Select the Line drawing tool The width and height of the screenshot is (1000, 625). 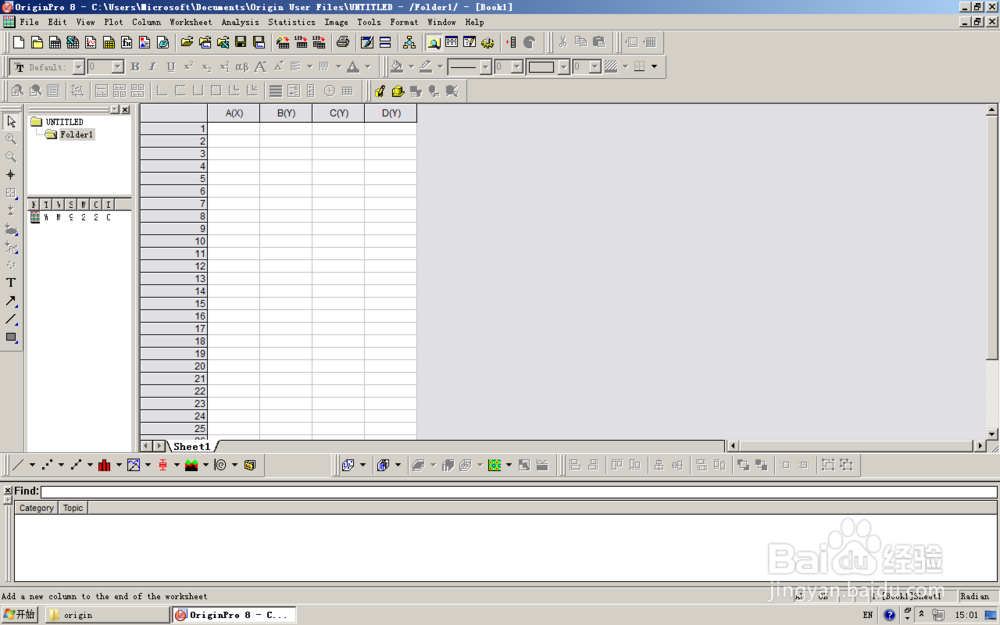[11, 319]
